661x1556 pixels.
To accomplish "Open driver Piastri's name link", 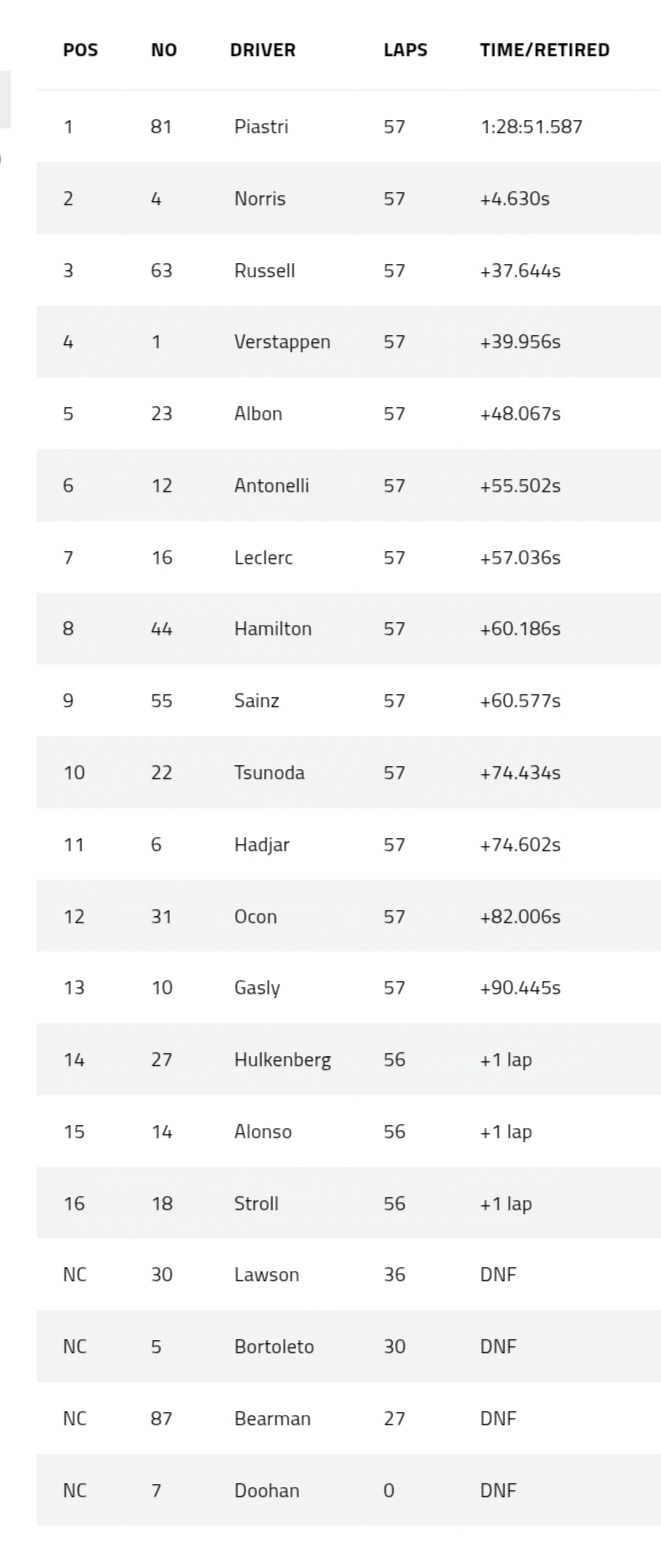I will 261,127.
